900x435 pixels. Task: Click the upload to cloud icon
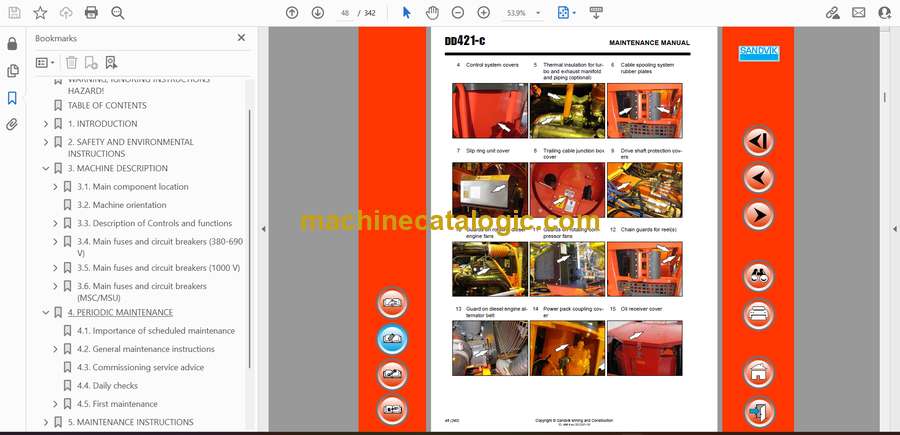[x=66, y=13]
